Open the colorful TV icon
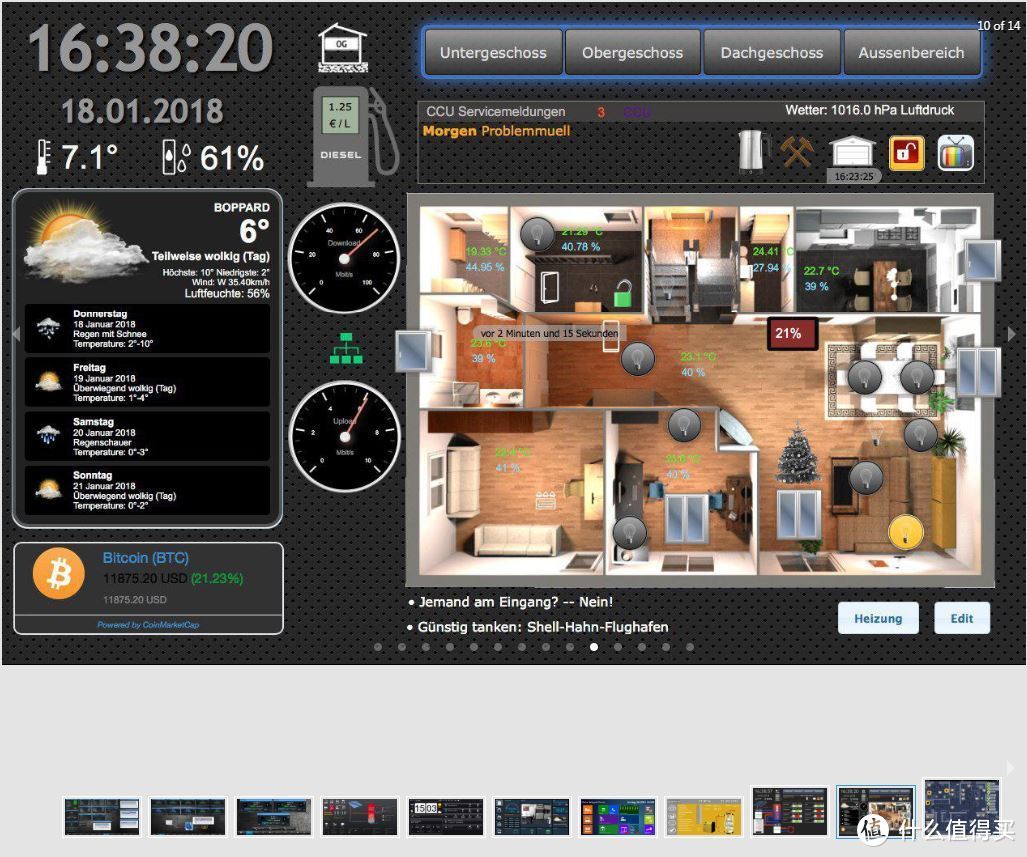The height and width of the screenshot is (857, 1027). click(x=955, y=153)
